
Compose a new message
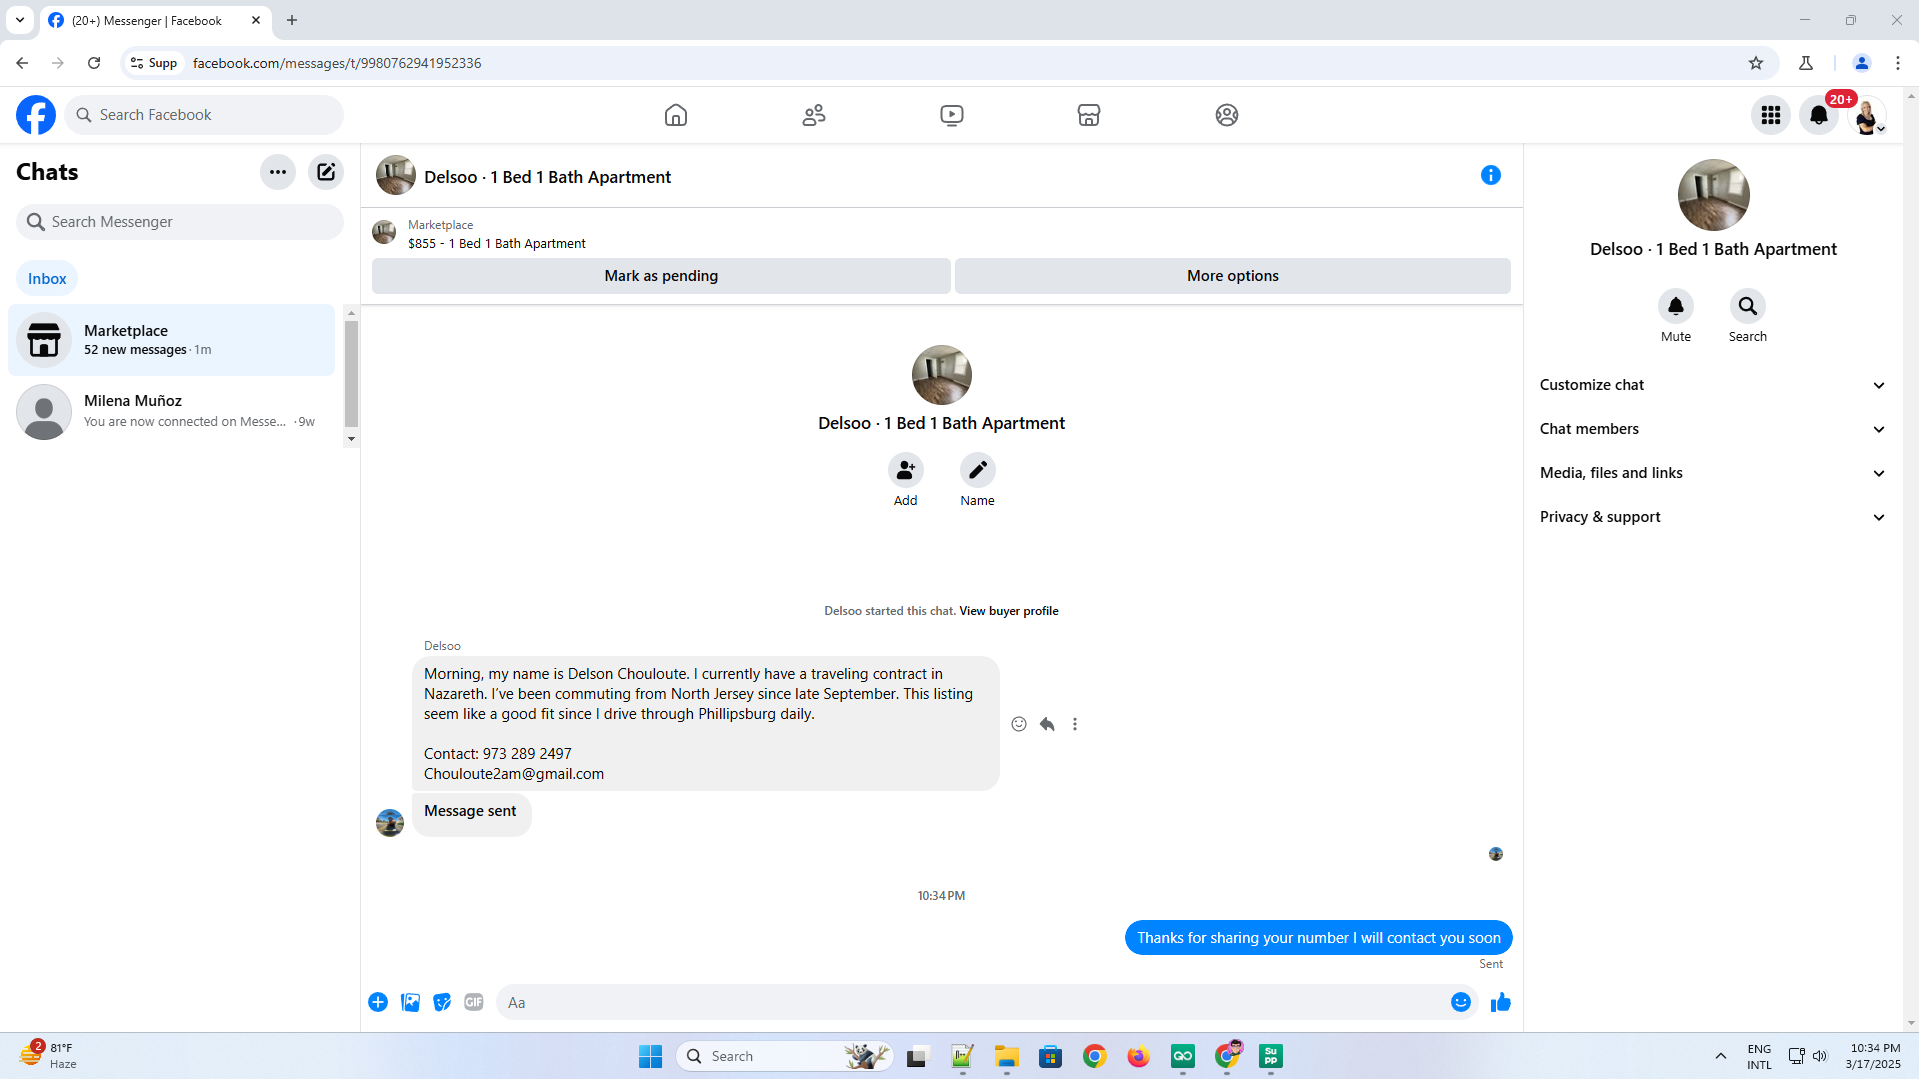click(x=326, y=172)
